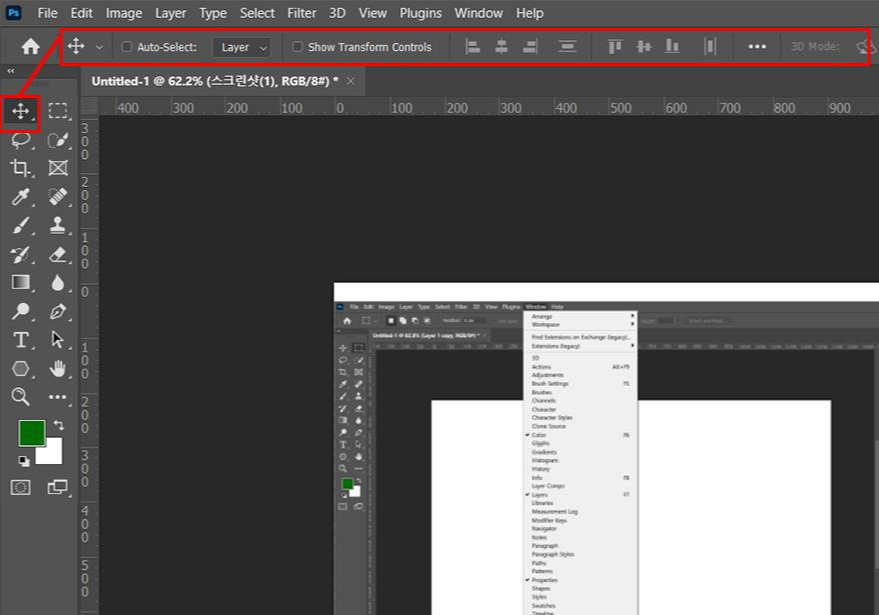Click the Photoshop Ps logo
The width and height of the screenshot is (879, 615).
(x=13, y=12)
